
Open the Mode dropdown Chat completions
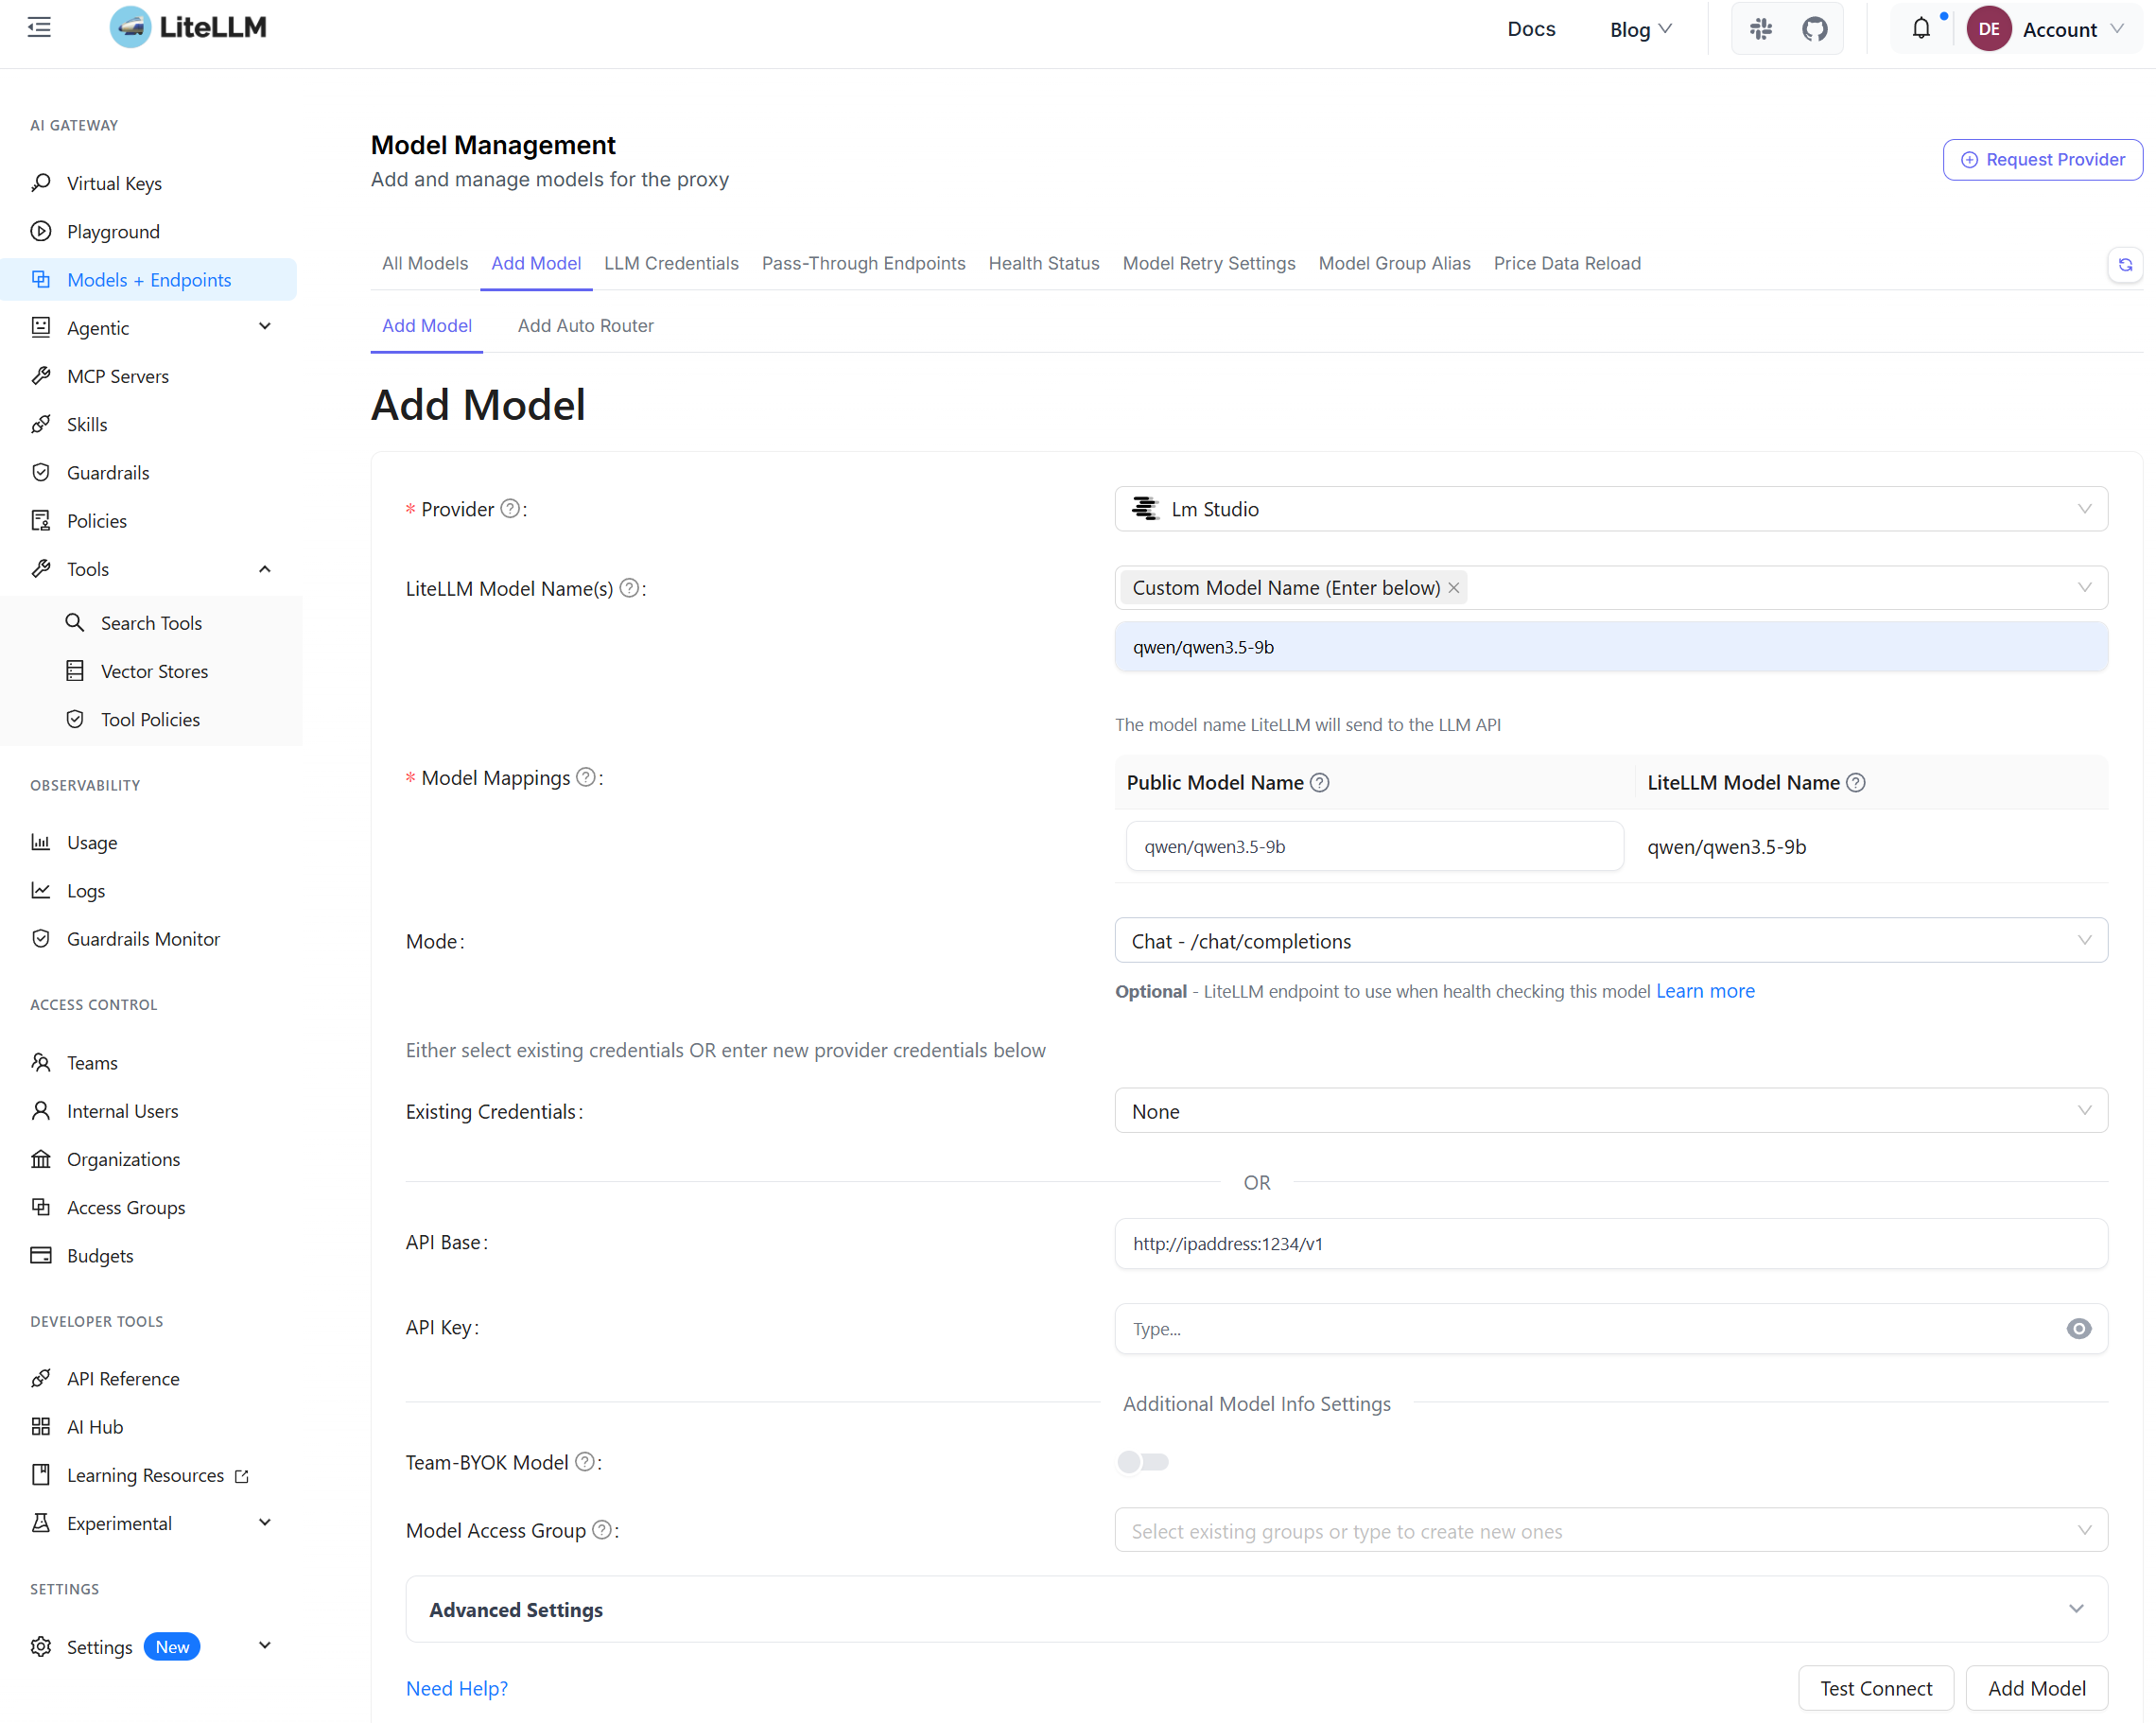[x=1611, y=940]
